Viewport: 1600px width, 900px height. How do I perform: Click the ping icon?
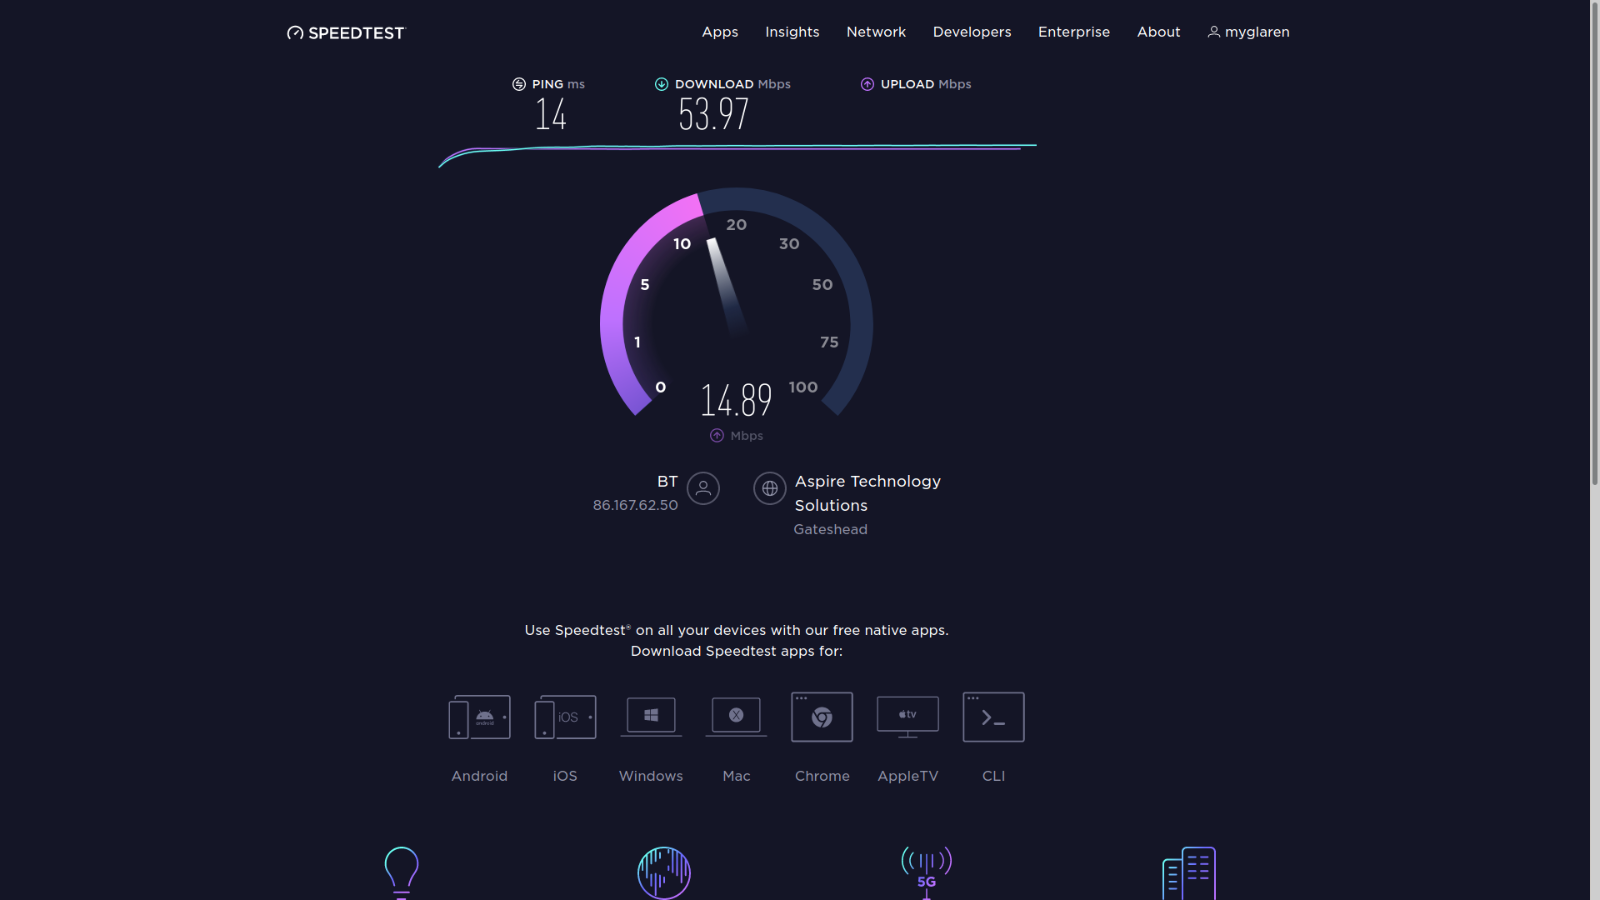point(519,84)
